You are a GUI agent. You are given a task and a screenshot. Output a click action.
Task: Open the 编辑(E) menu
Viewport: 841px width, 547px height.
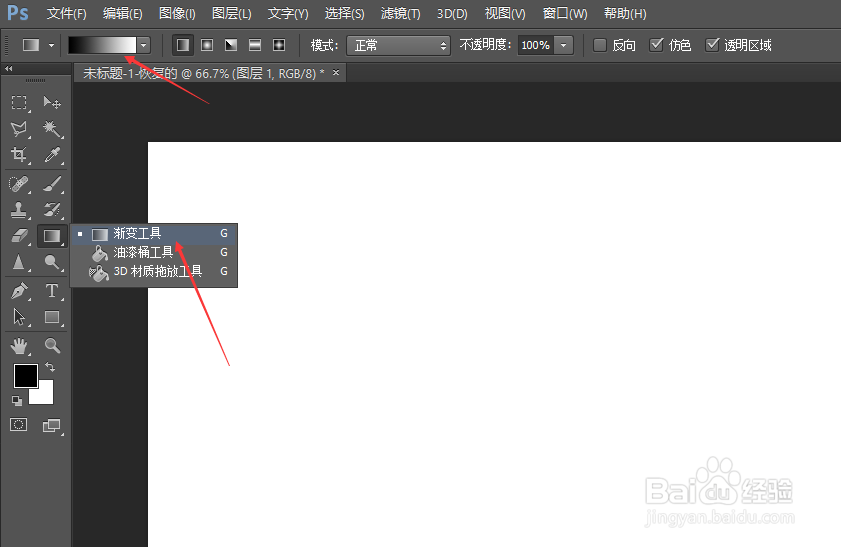click(x=123, y=13)
